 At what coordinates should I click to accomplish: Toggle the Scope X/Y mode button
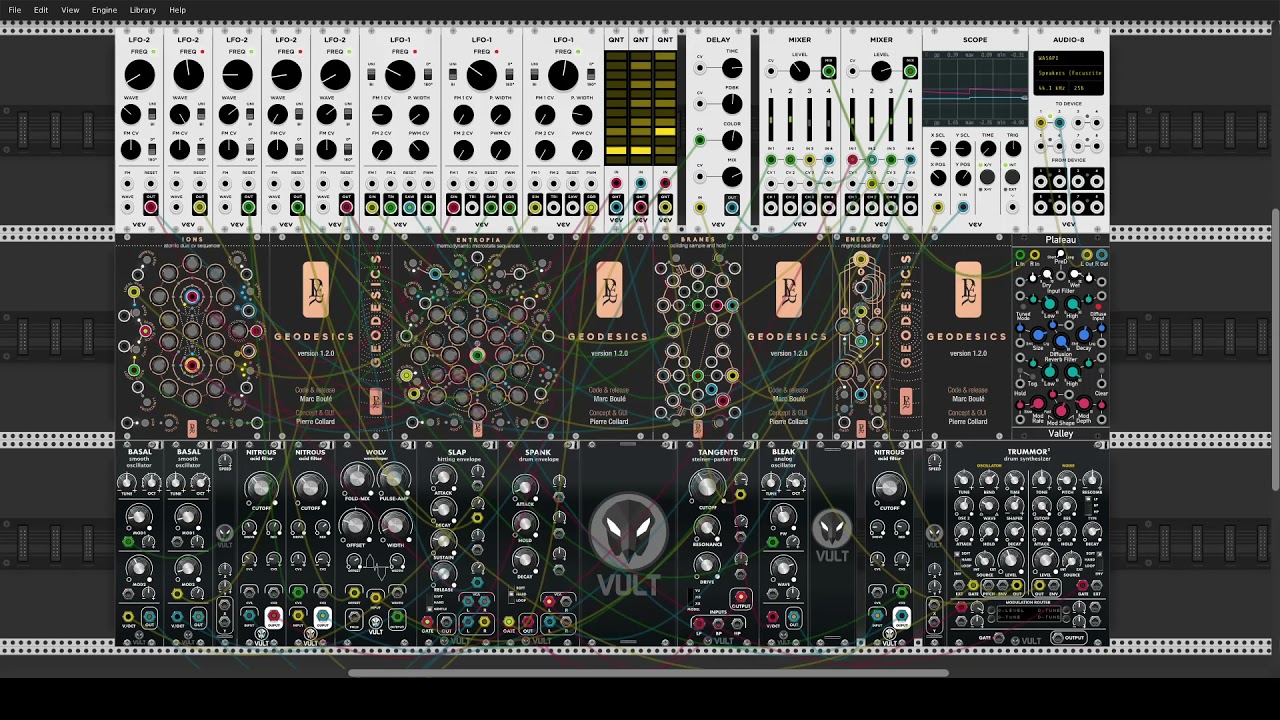tap(988, 177)
